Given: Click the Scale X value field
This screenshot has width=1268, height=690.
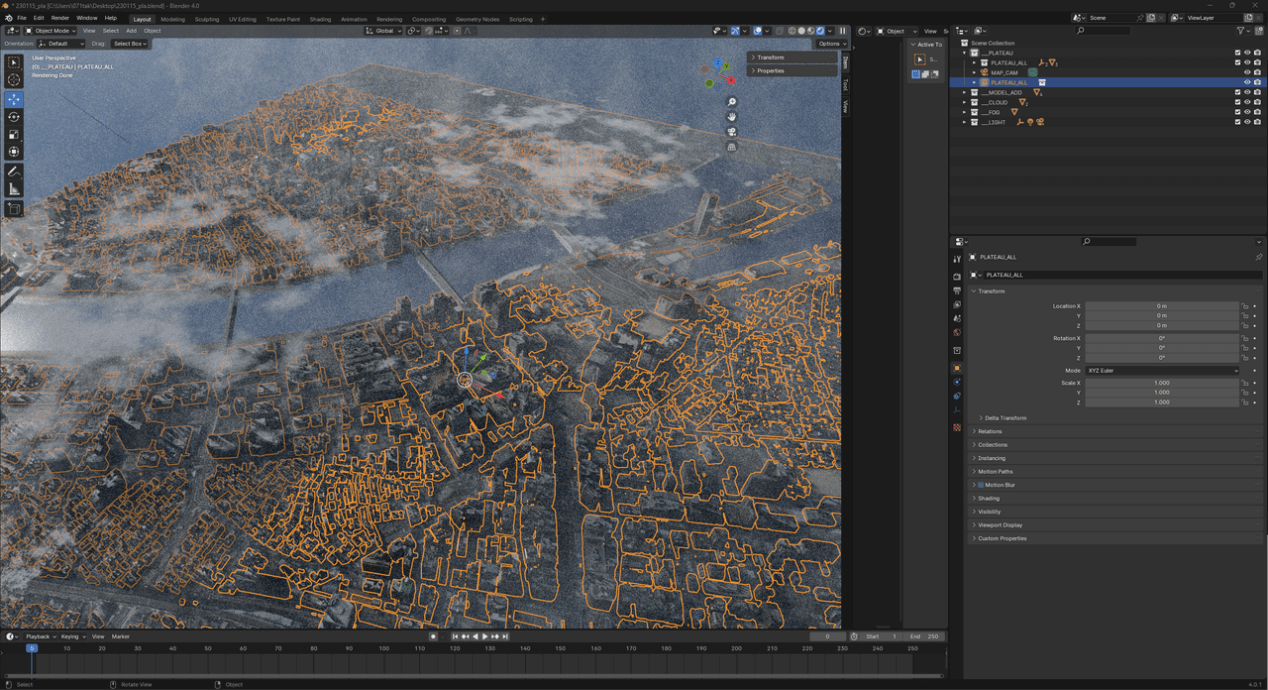Looking at the screenshot, I should (x=1162, y=383).
